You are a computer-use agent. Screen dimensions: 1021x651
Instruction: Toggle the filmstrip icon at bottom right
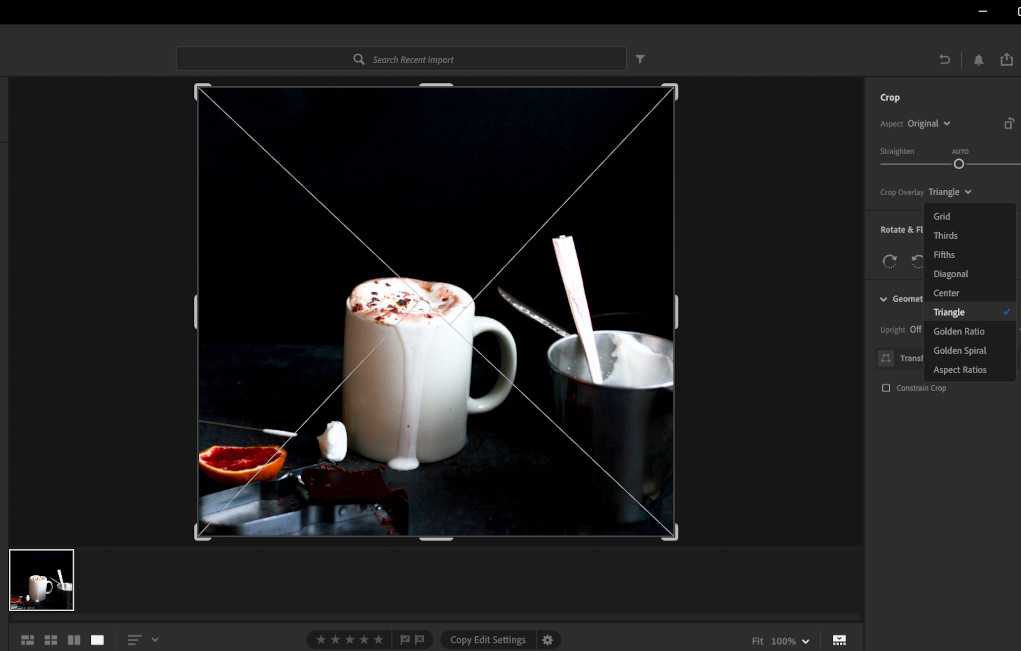[839, 640]
